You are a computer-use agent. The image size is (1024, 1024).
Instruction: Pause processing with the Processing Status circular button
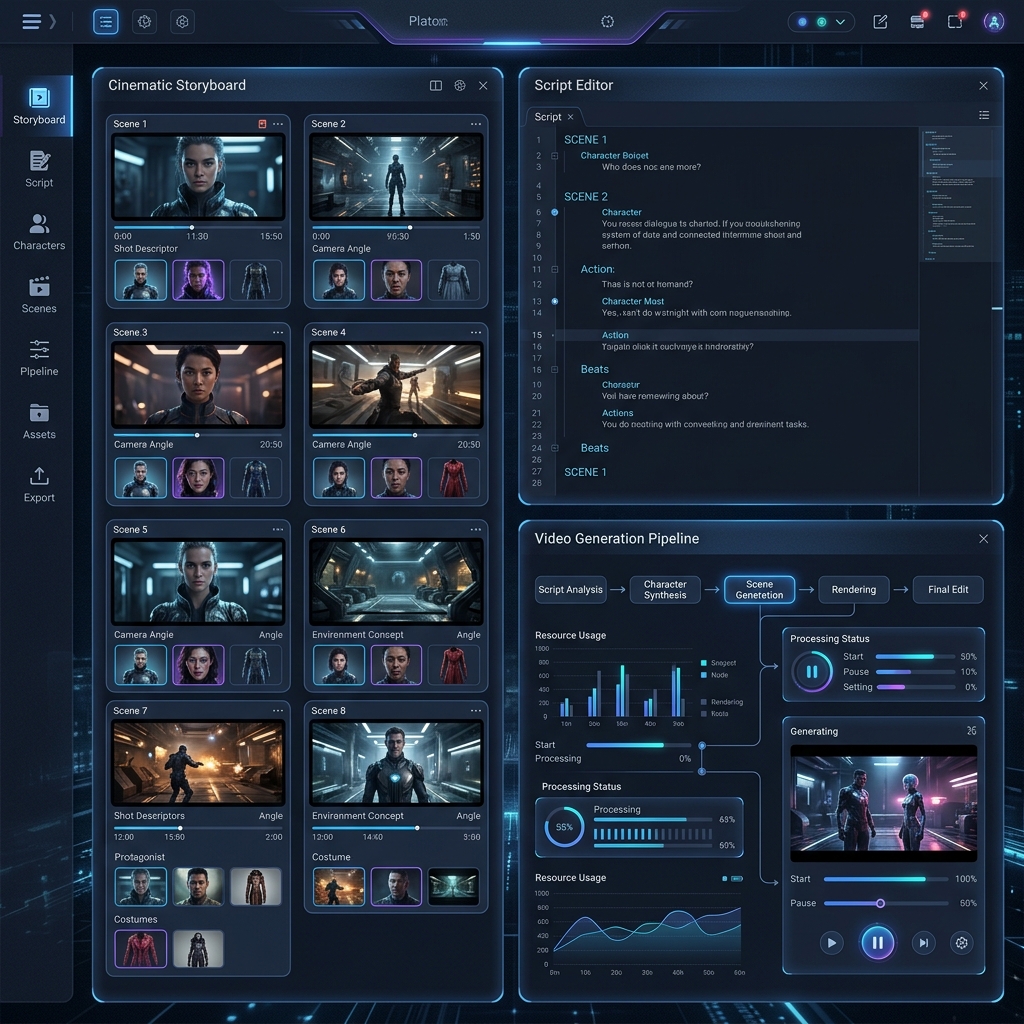(812, 672)
